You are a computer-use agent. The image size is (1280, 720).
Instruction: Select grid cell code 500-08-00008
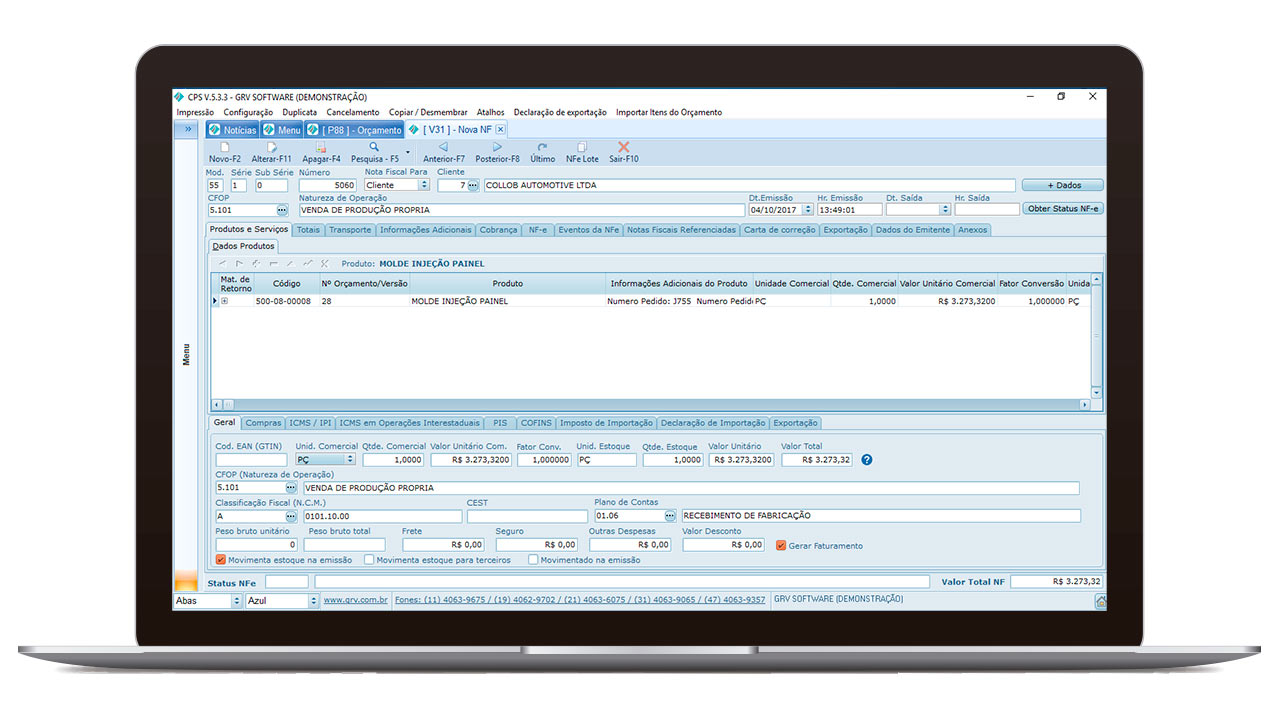(284, 301)
